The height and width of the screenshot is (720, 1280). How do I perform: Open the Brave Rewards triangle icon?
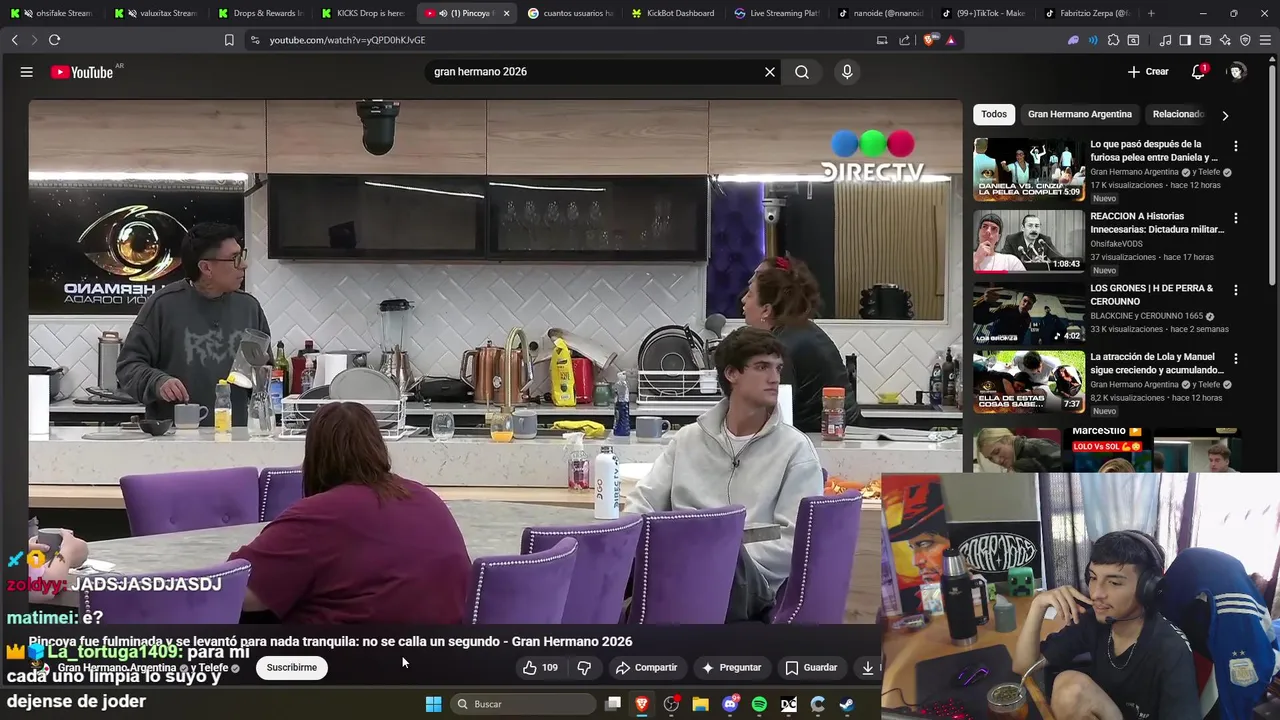(950, 40)
